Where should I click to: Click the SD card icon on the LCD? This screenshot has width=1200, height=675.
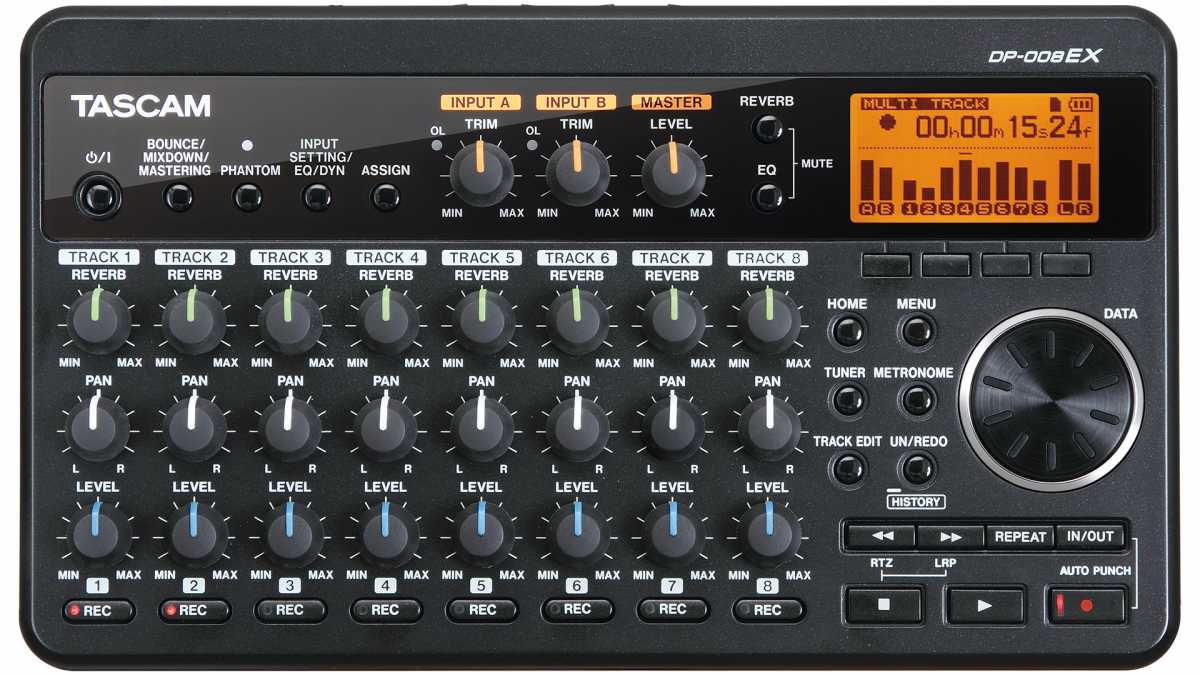tap(1055, 103)
